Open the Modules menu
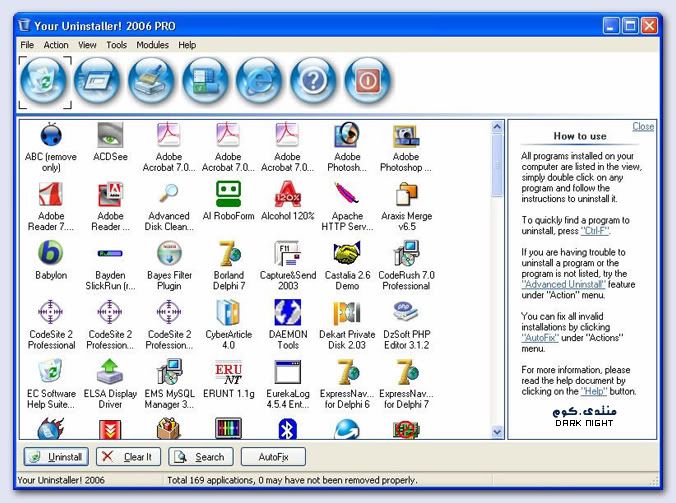 152,45
